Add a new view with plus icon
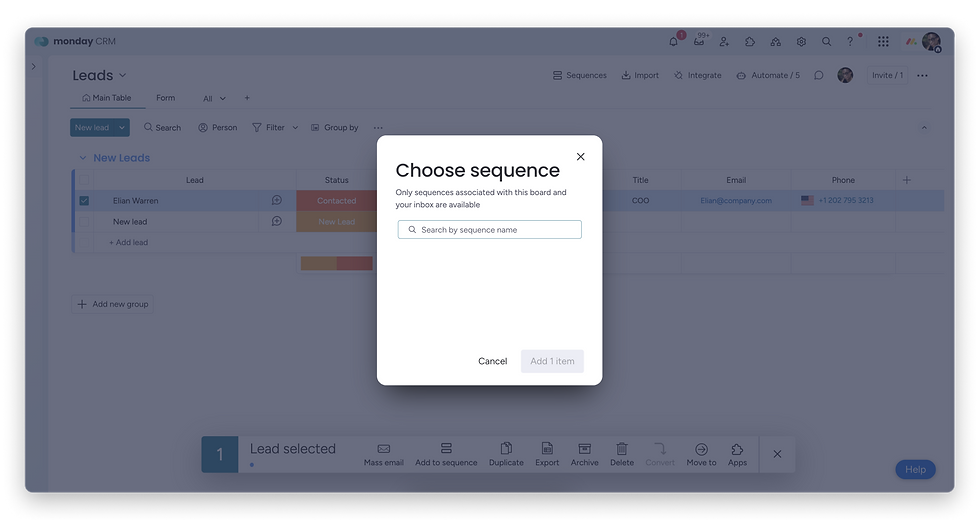The width and height of the screenshot is (980, 520). (247, 98)
